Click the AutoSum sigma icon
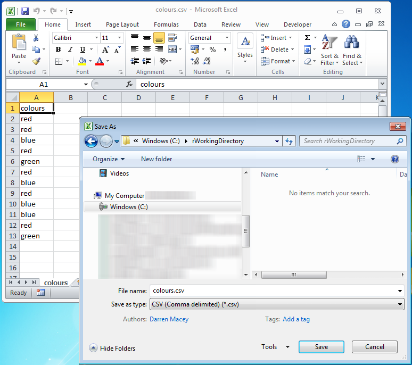 click(x=308, y=38)
